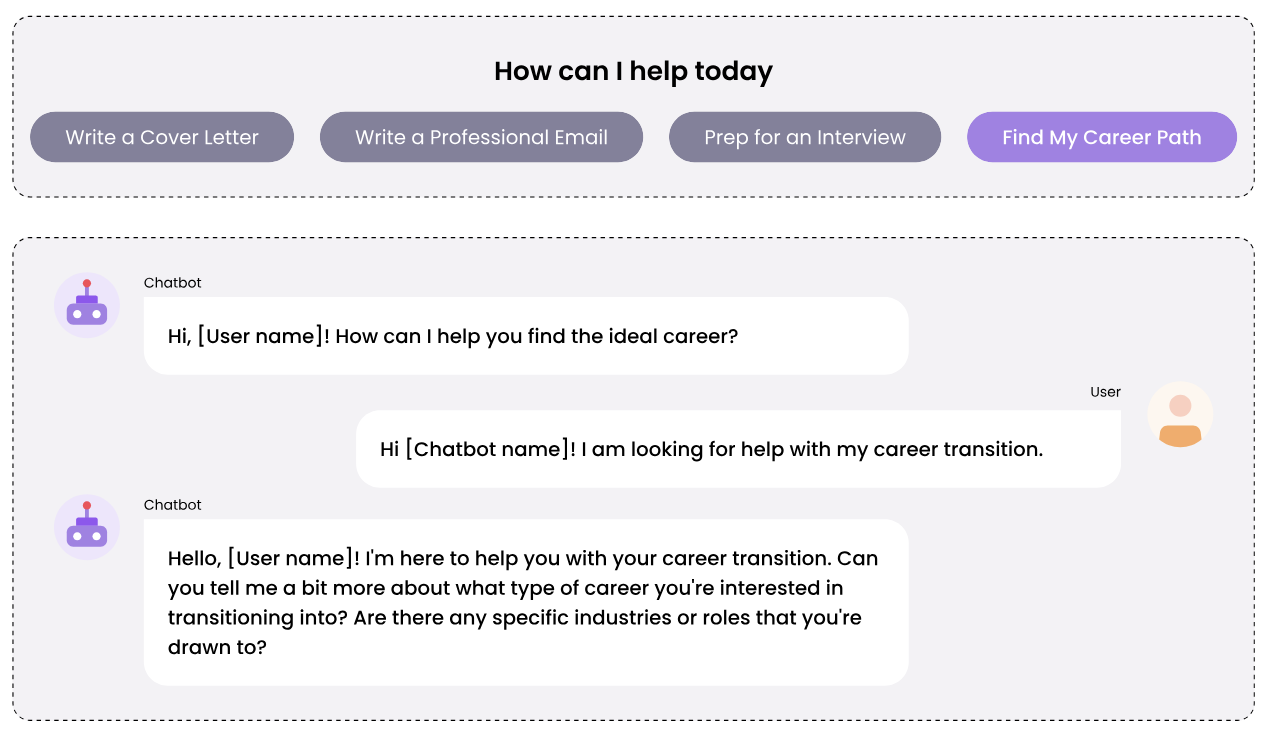Click the first chatbot robot avatar
Viewport: 1266px width, 732px height.
[87, 305]
